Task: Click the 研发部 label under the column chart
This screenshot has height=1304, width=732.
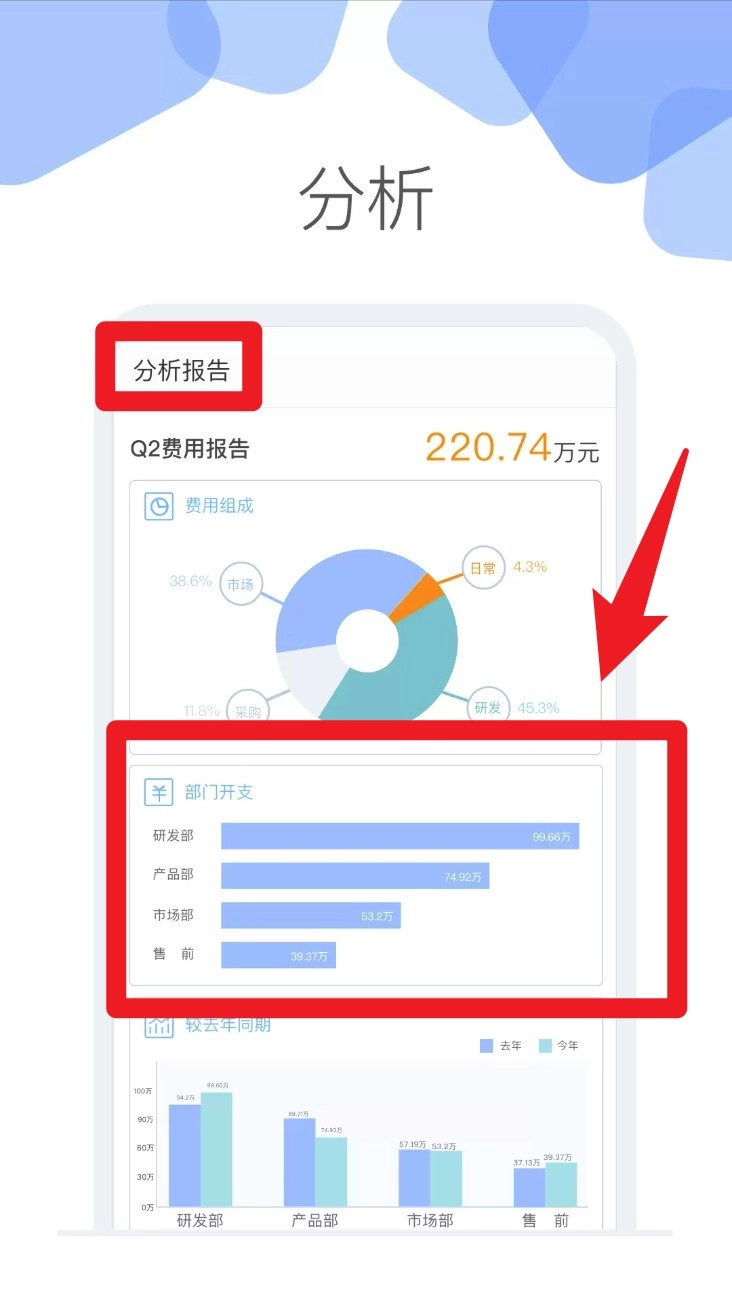Action: point(200,1221)
